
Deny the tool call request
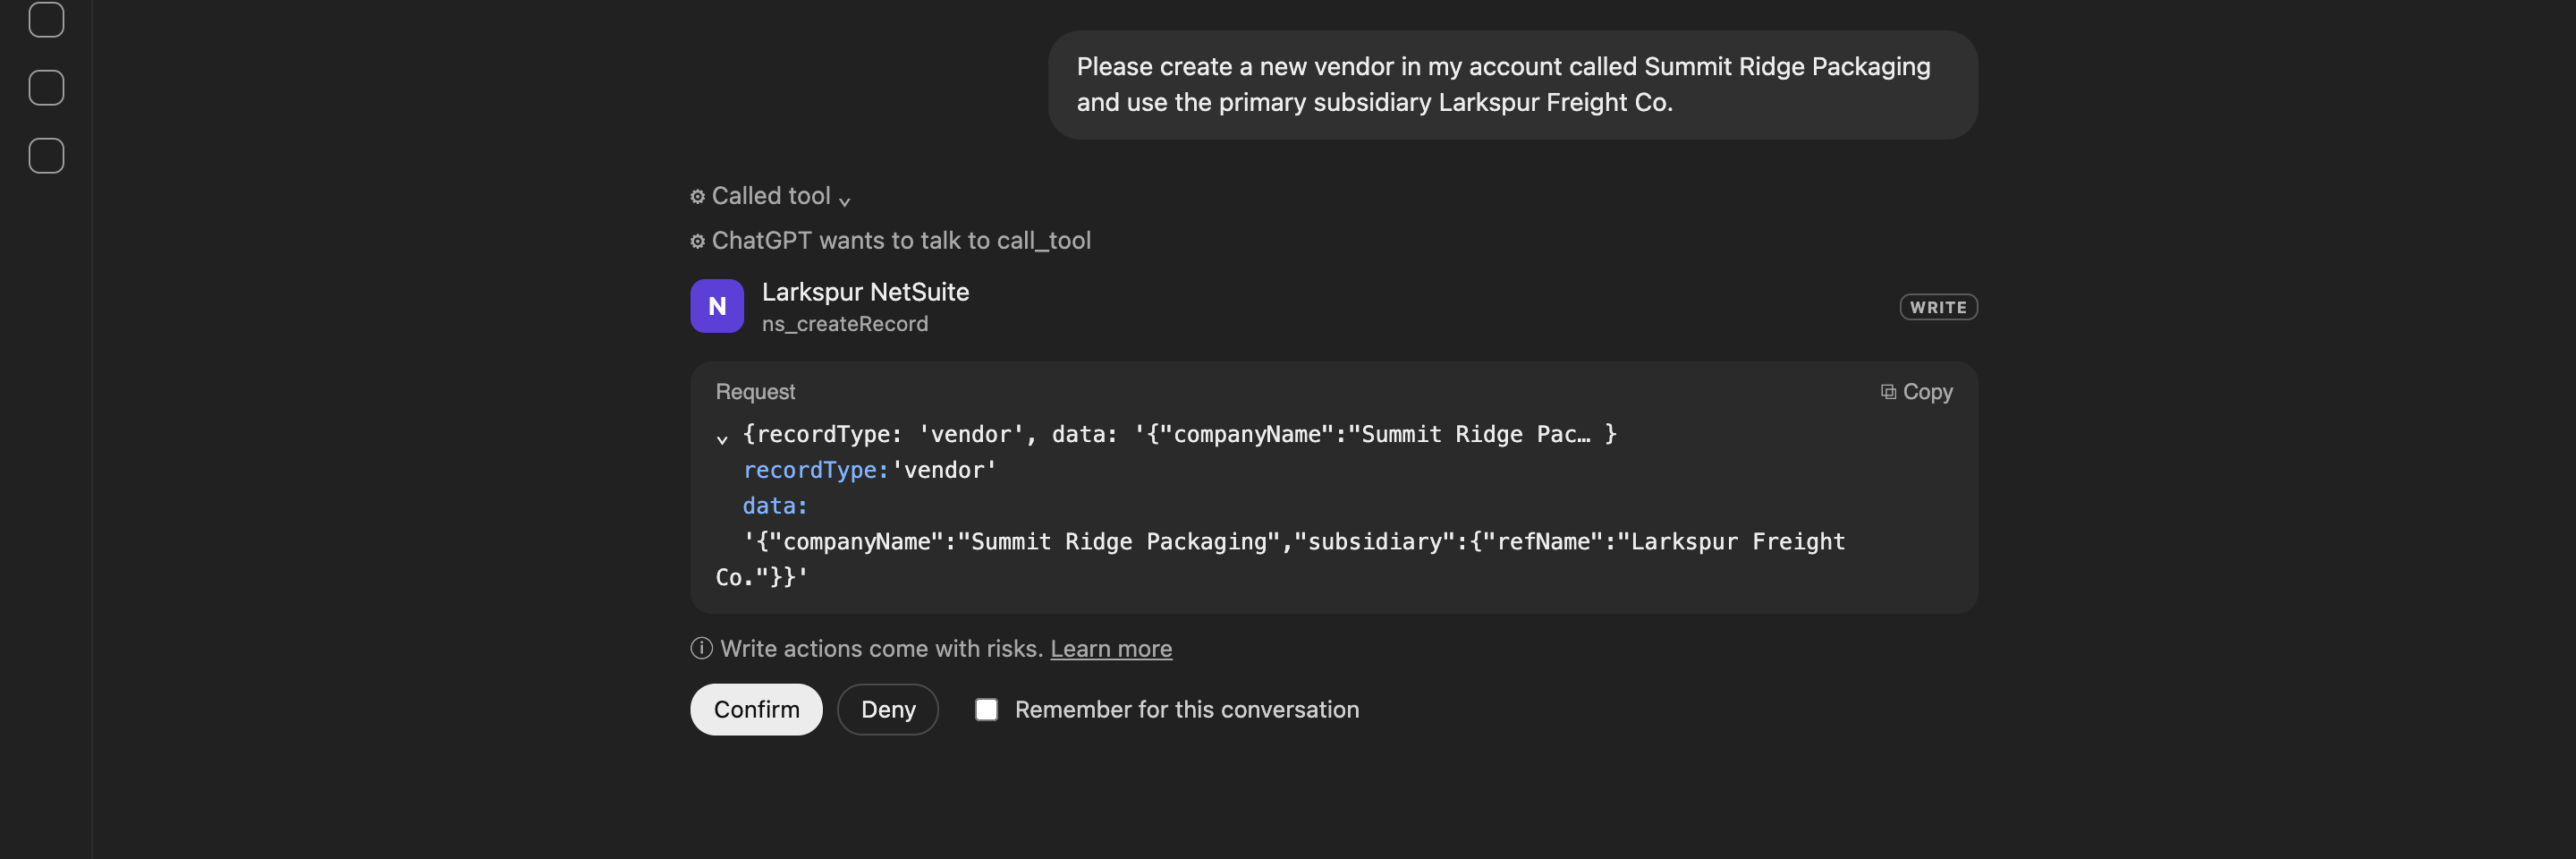point(888,710)
